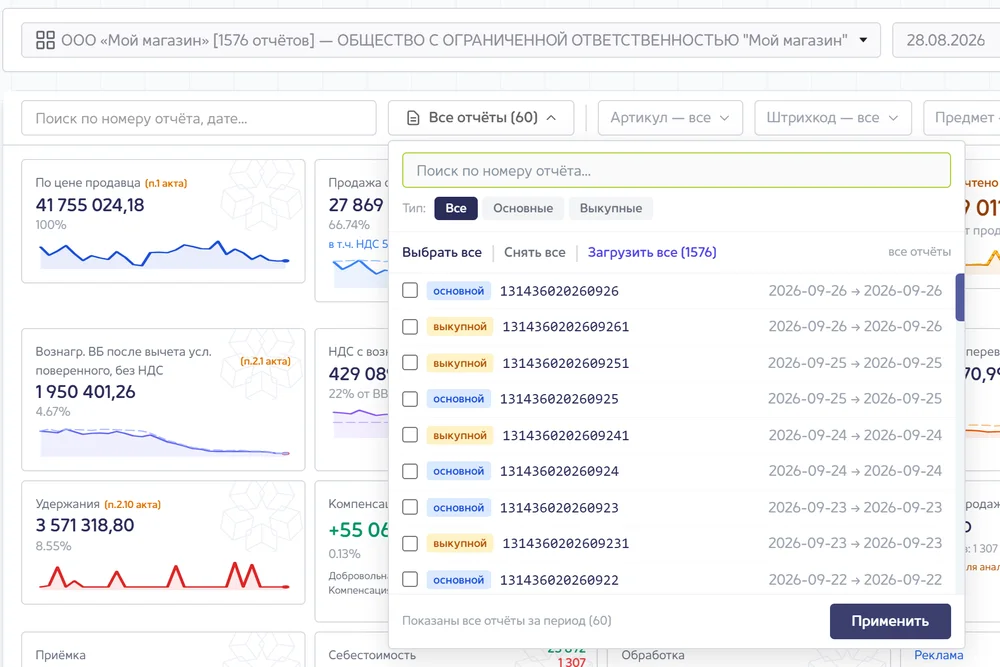
Task: Open the Предмет filter dropdown
Action: [x=962, y=118]
